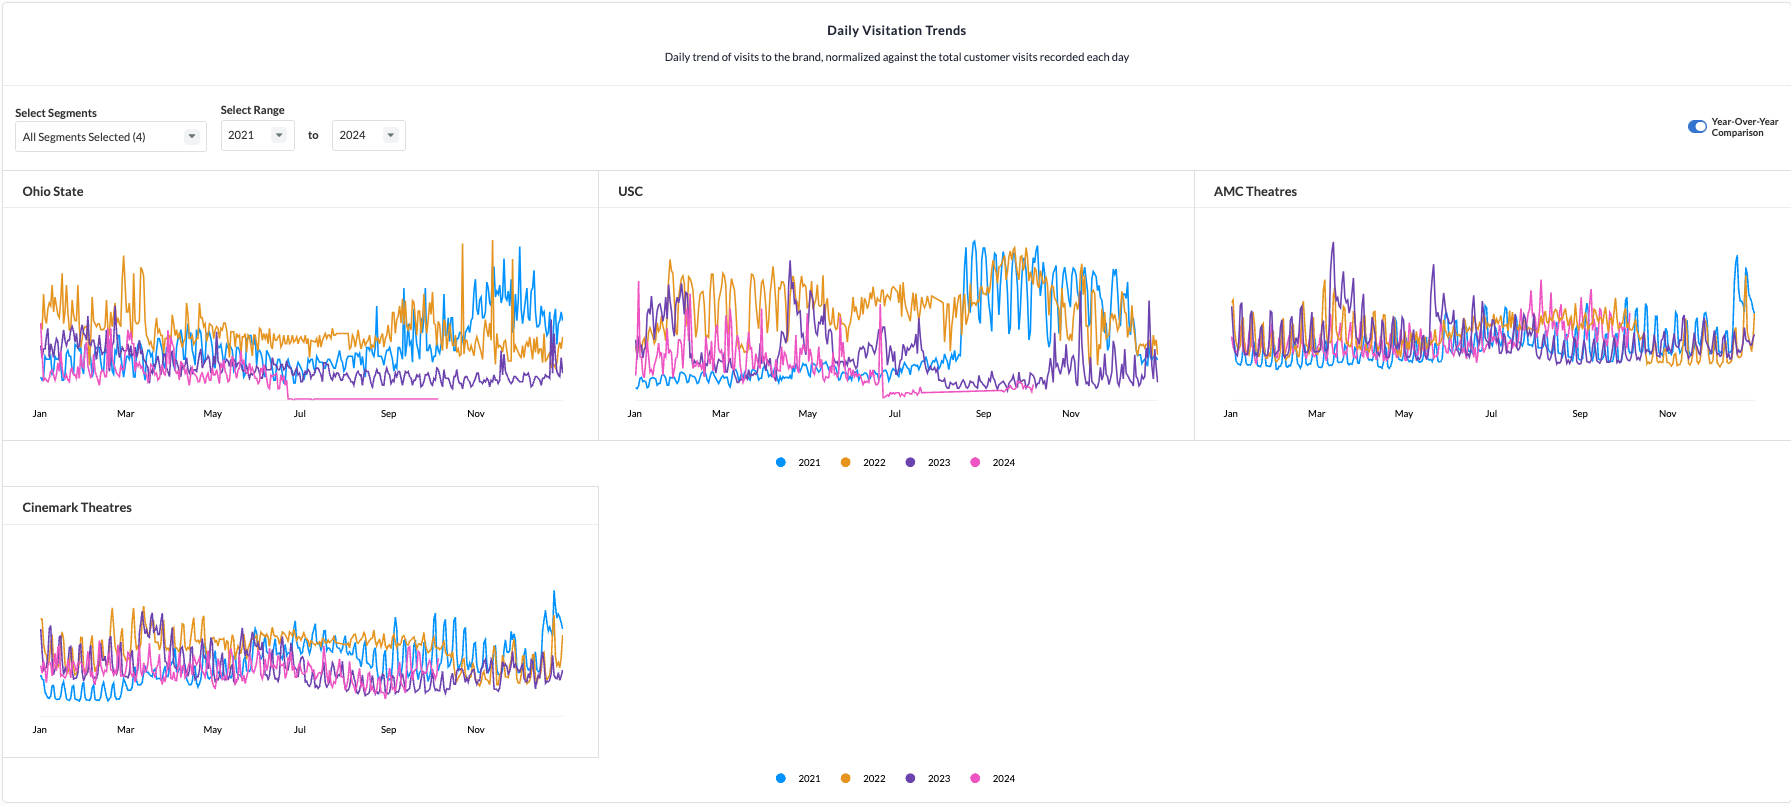Hide the 2024 series via bottom legend label
Screen dimensions: 1791x806
tap(1003, 778)
